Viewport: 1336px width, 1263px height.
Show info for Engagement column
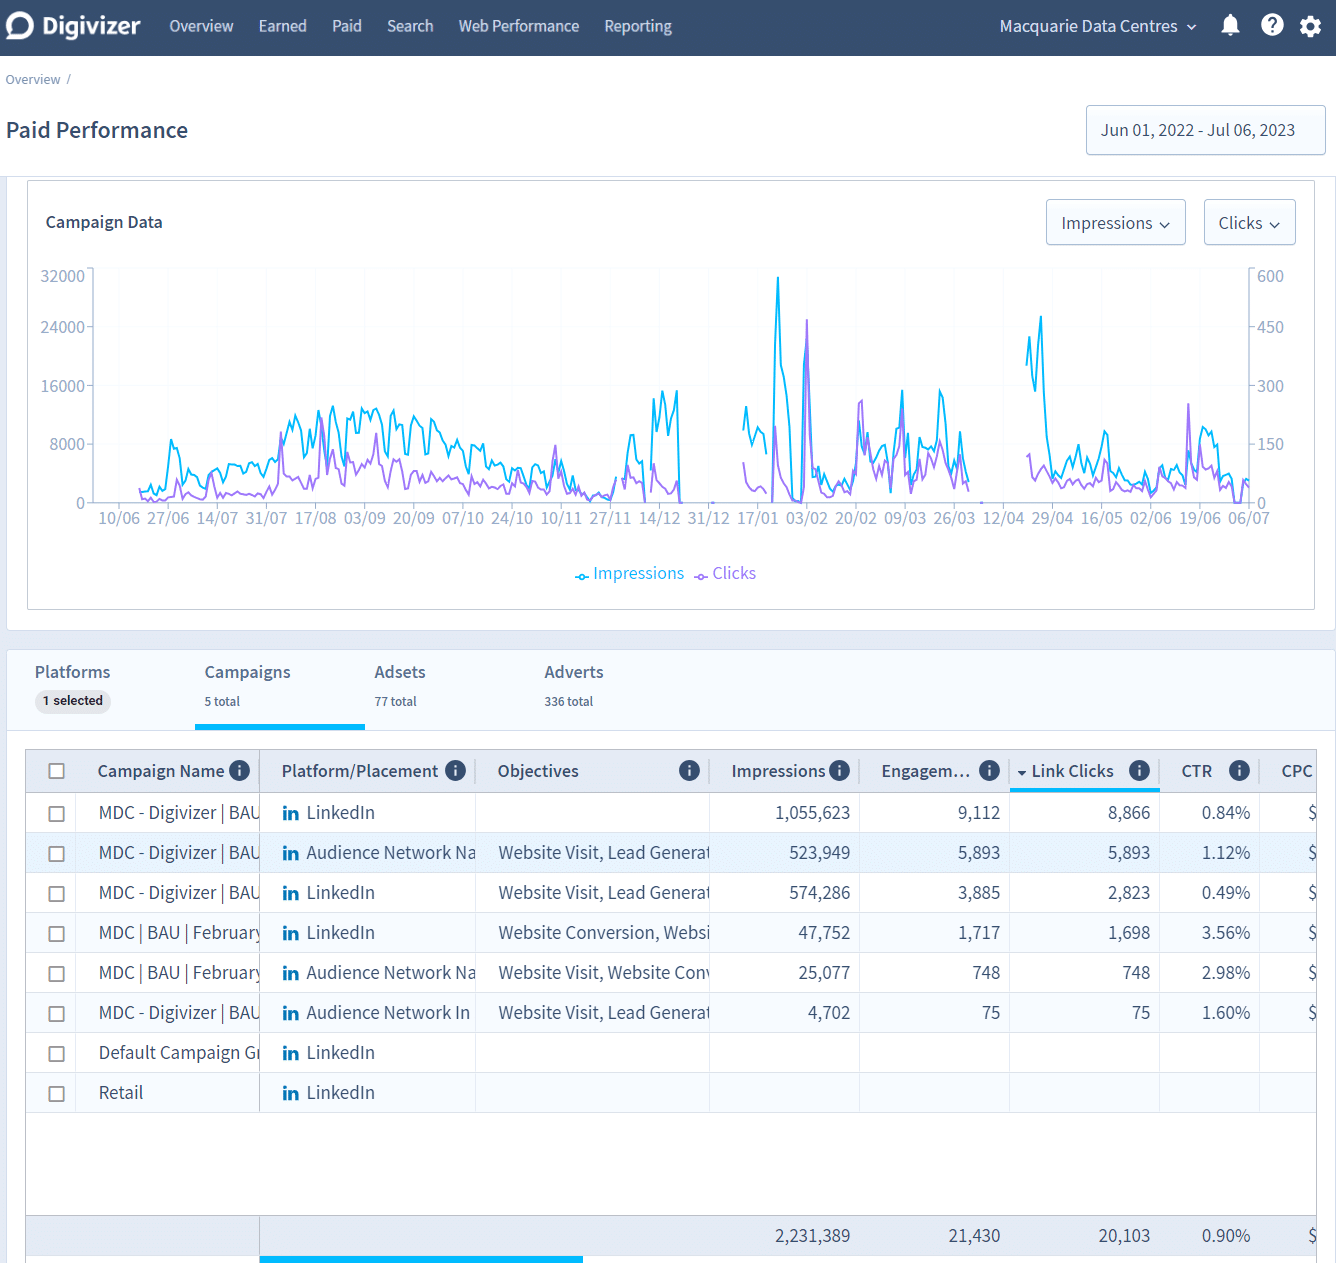pos(989,770)
